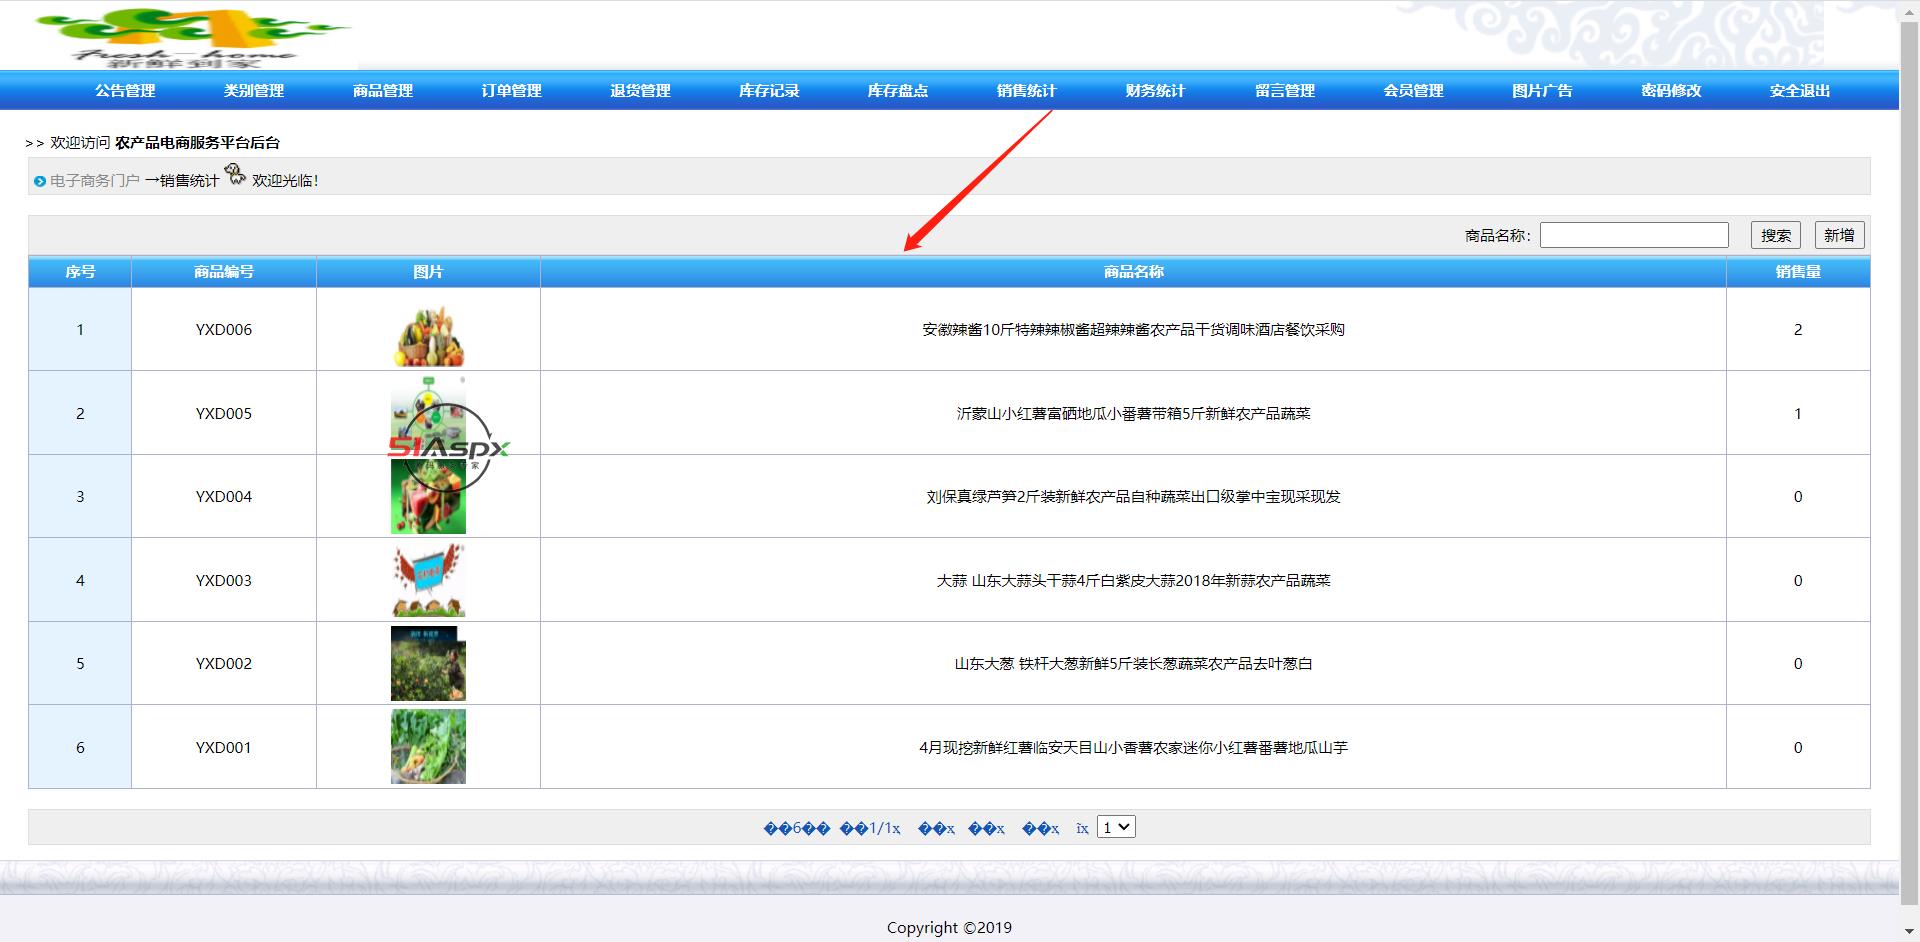The image size is (1920, 942).
Task: Click the welcome mascot icon next to 销售统计
Action: pyautogui.click(x=235, y=175)
